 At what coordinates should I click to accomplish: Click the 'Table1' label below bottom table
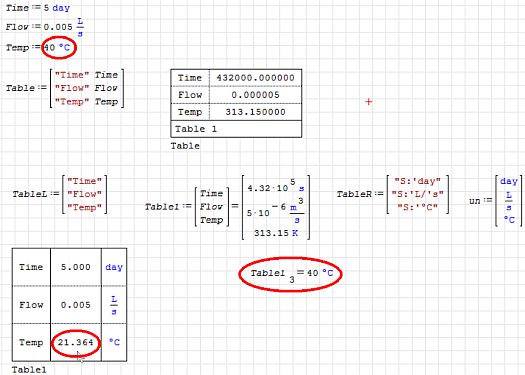29,370
